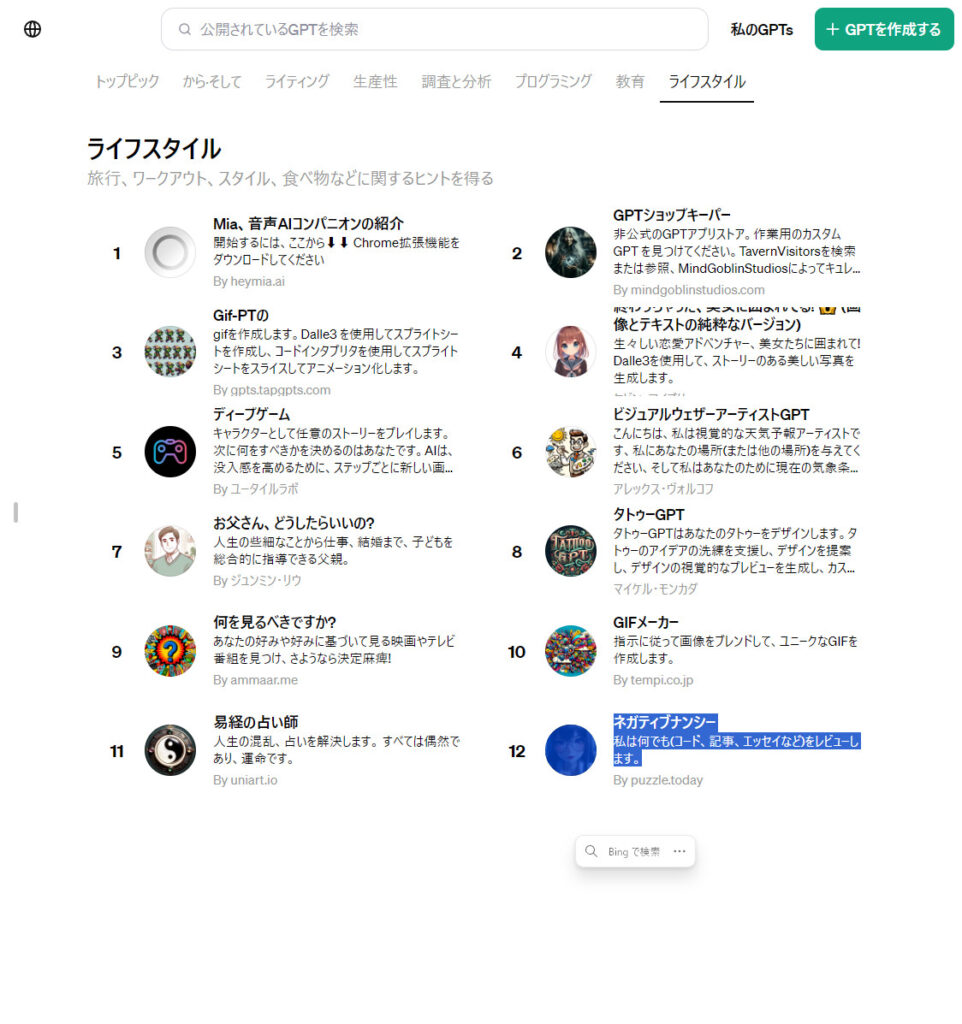962x1024 pixels.
Task: Click the ビジュアルウェザーアーティストGPT avatar thumbnail
Action: pos(570,452)
